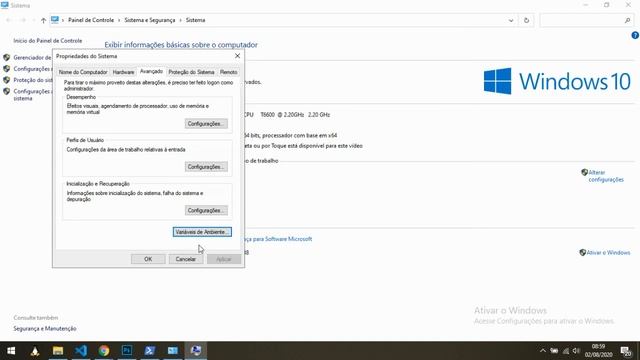
Task: Close the Propriedades do Sistema dialog
Action: (238, 56)
